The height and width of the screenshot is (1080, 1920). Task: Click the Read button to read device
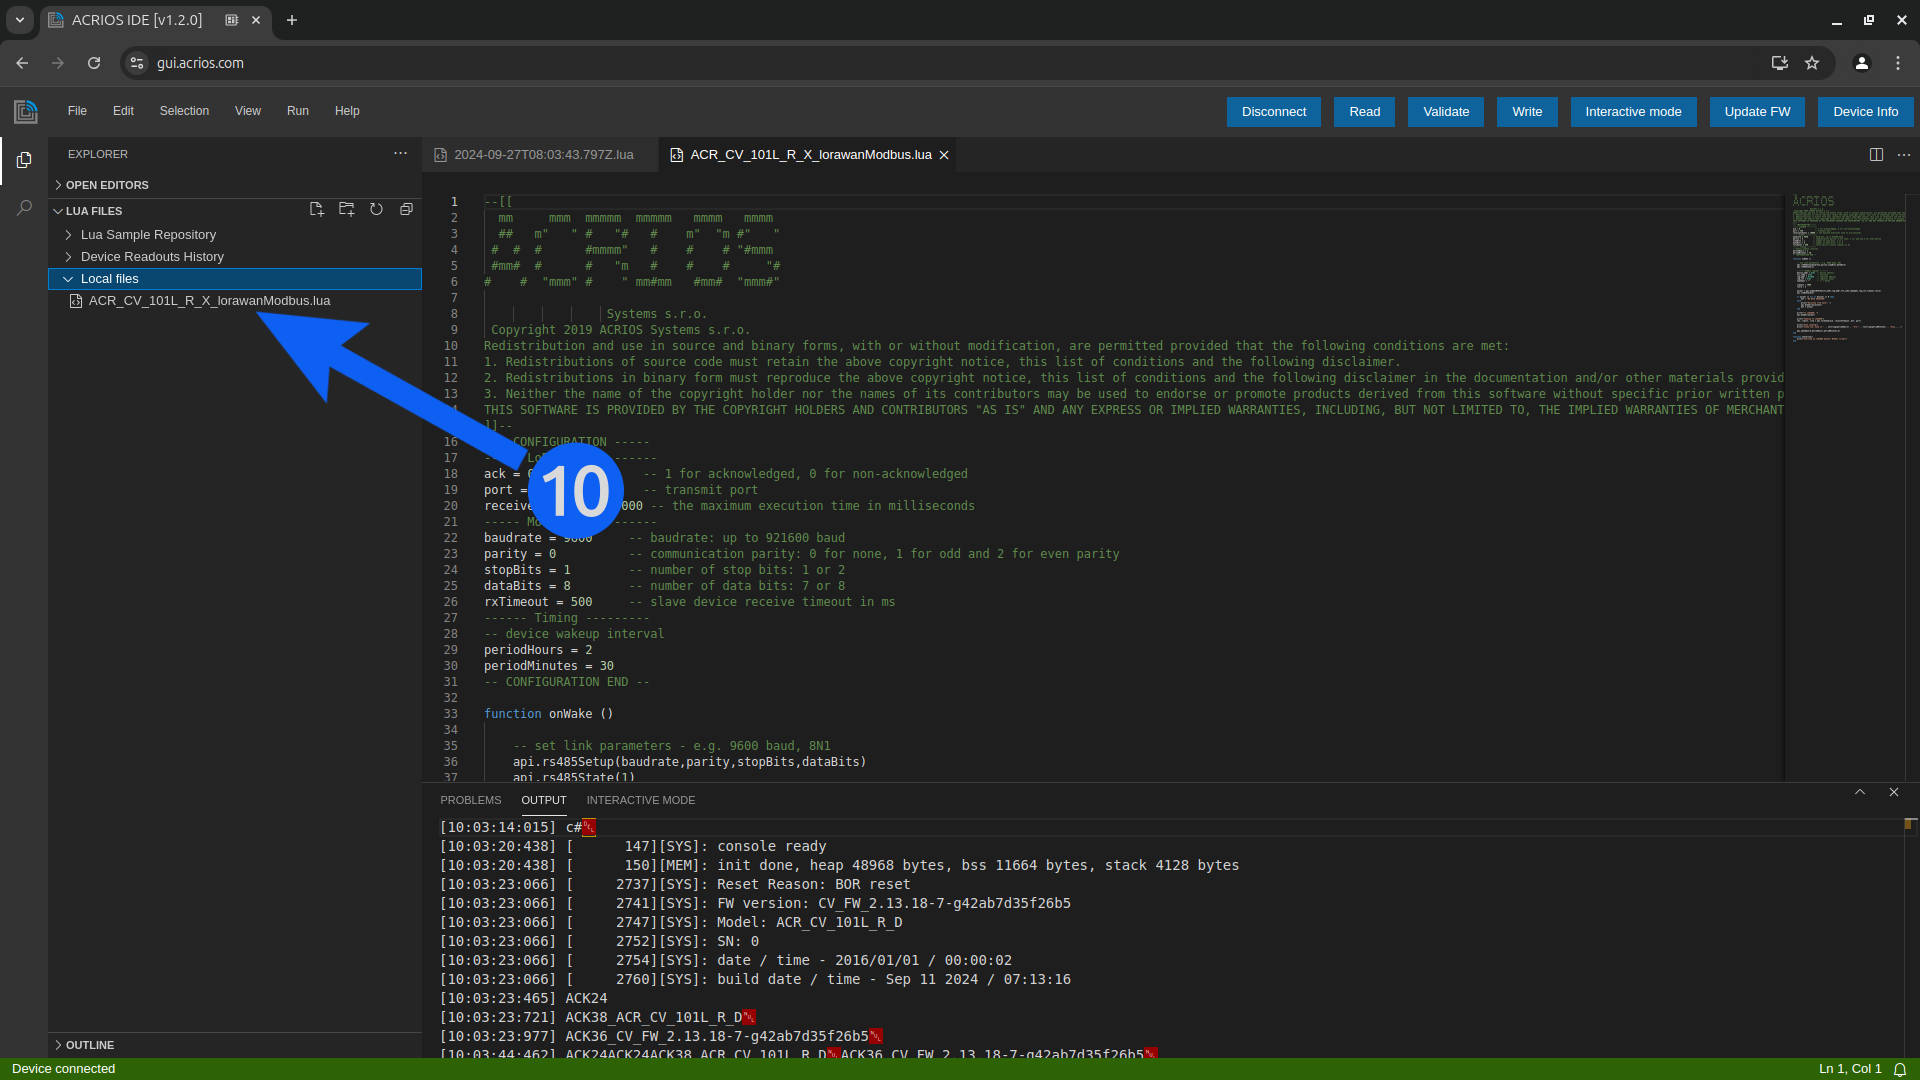[1365, 111]
